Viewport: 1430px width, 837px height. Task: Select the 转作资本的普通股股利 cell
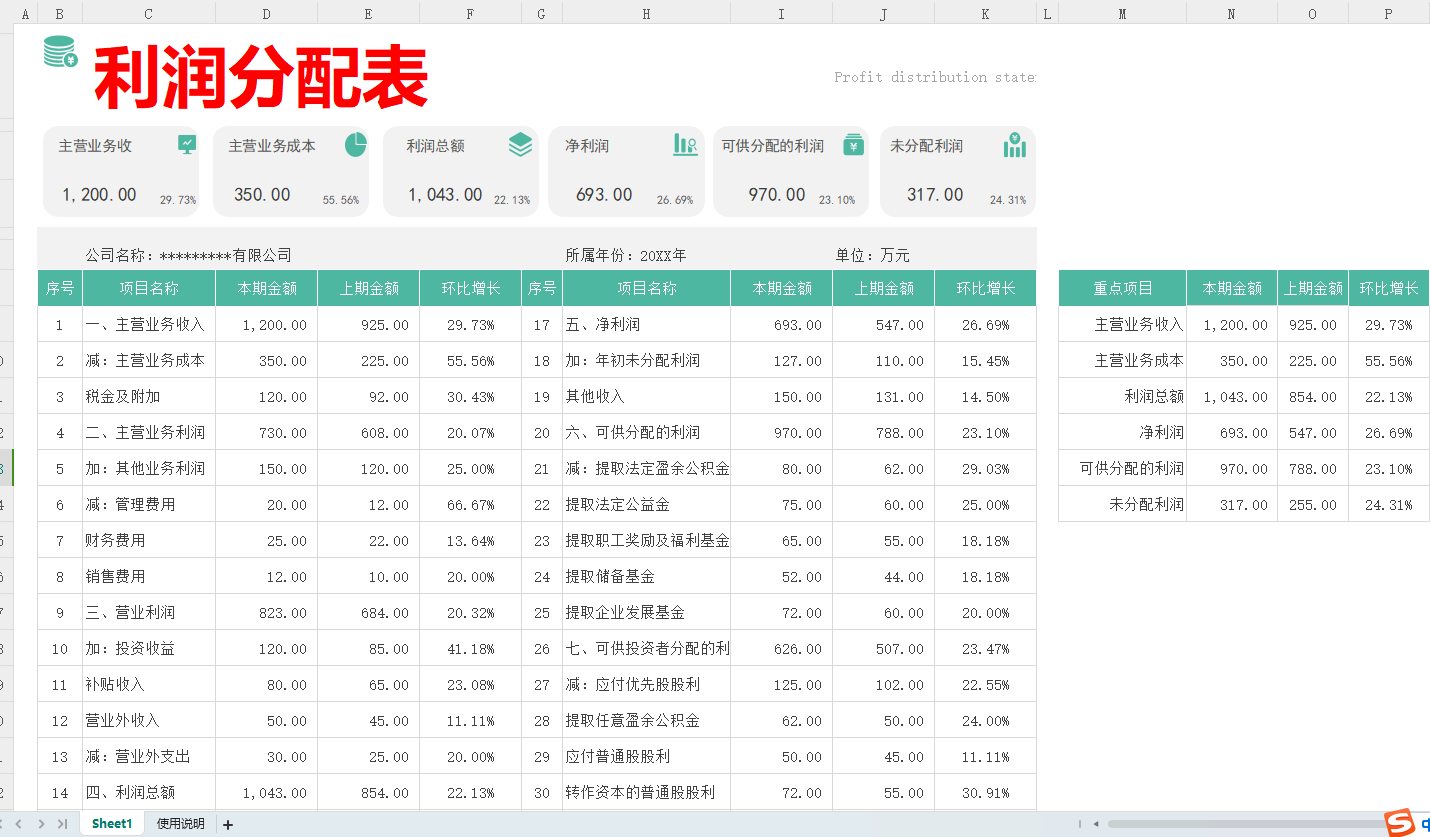(x=646, y=793)
